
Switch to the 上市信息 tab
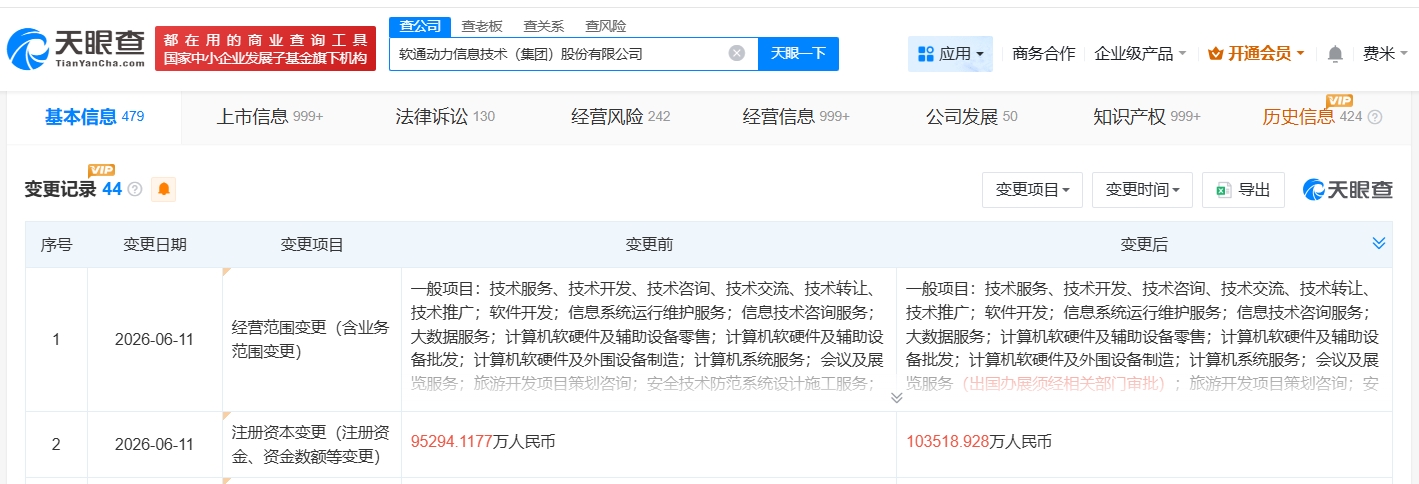(269, 117)
